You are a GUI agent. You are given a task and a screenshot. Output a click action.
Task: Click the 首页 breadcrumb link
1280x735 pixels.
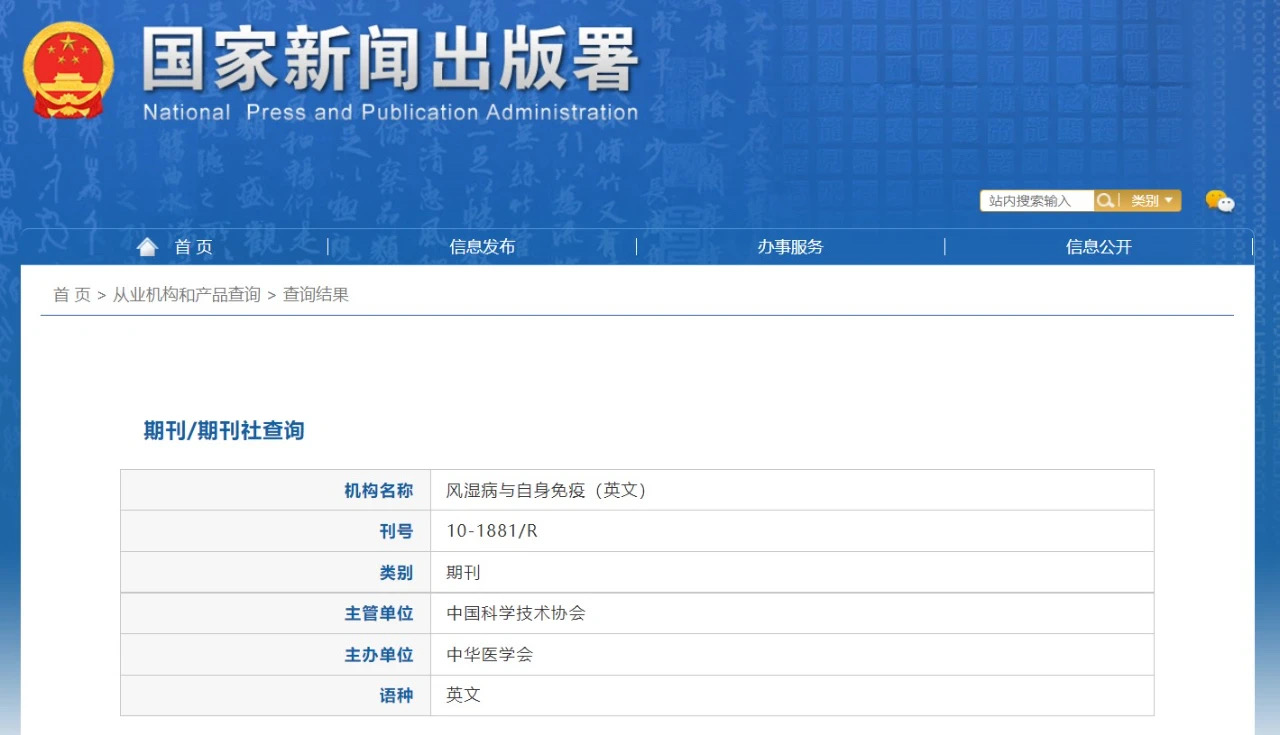(x=71, y=295)
